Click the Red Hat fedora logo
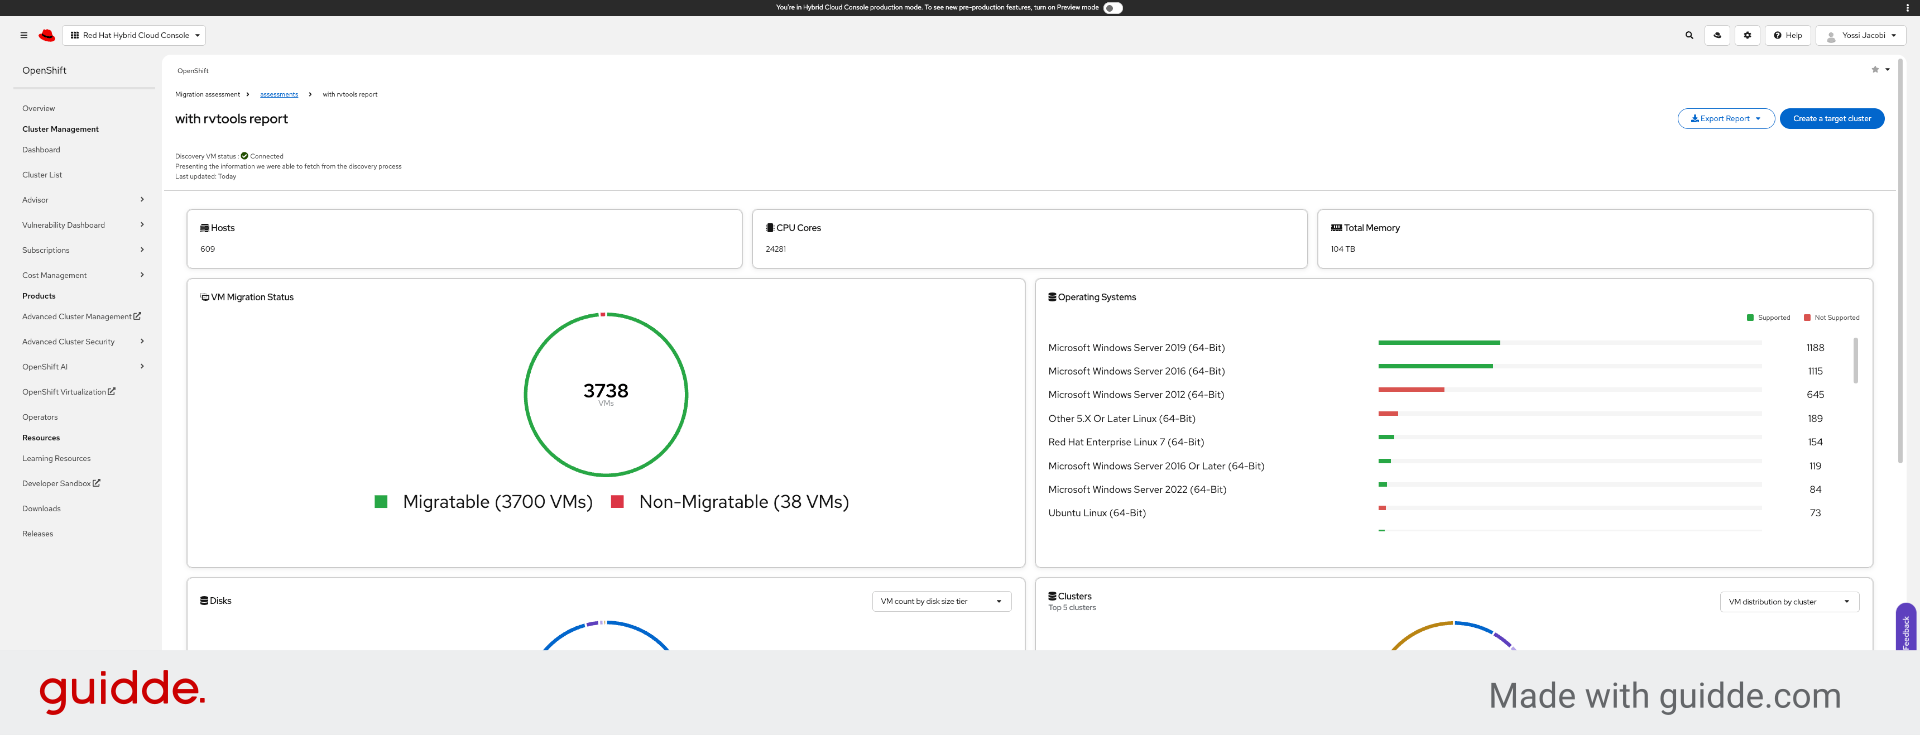This screenshot has height=735, width=1920. (47, 35)
